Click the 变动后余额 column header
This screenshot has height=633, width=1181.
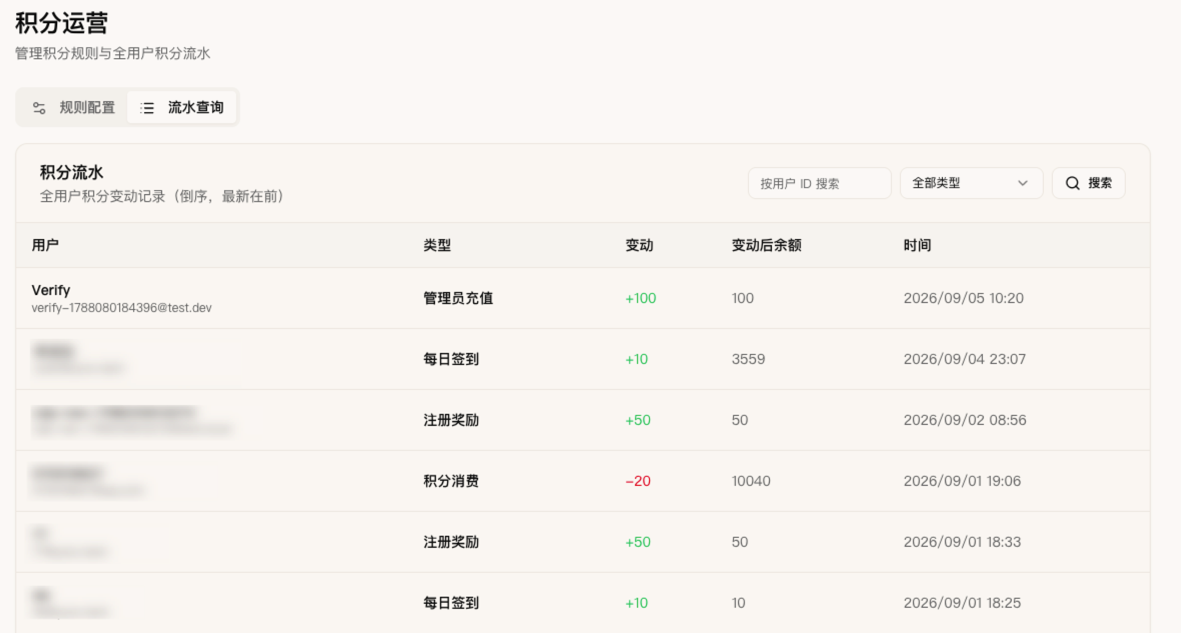coord(766,245)
